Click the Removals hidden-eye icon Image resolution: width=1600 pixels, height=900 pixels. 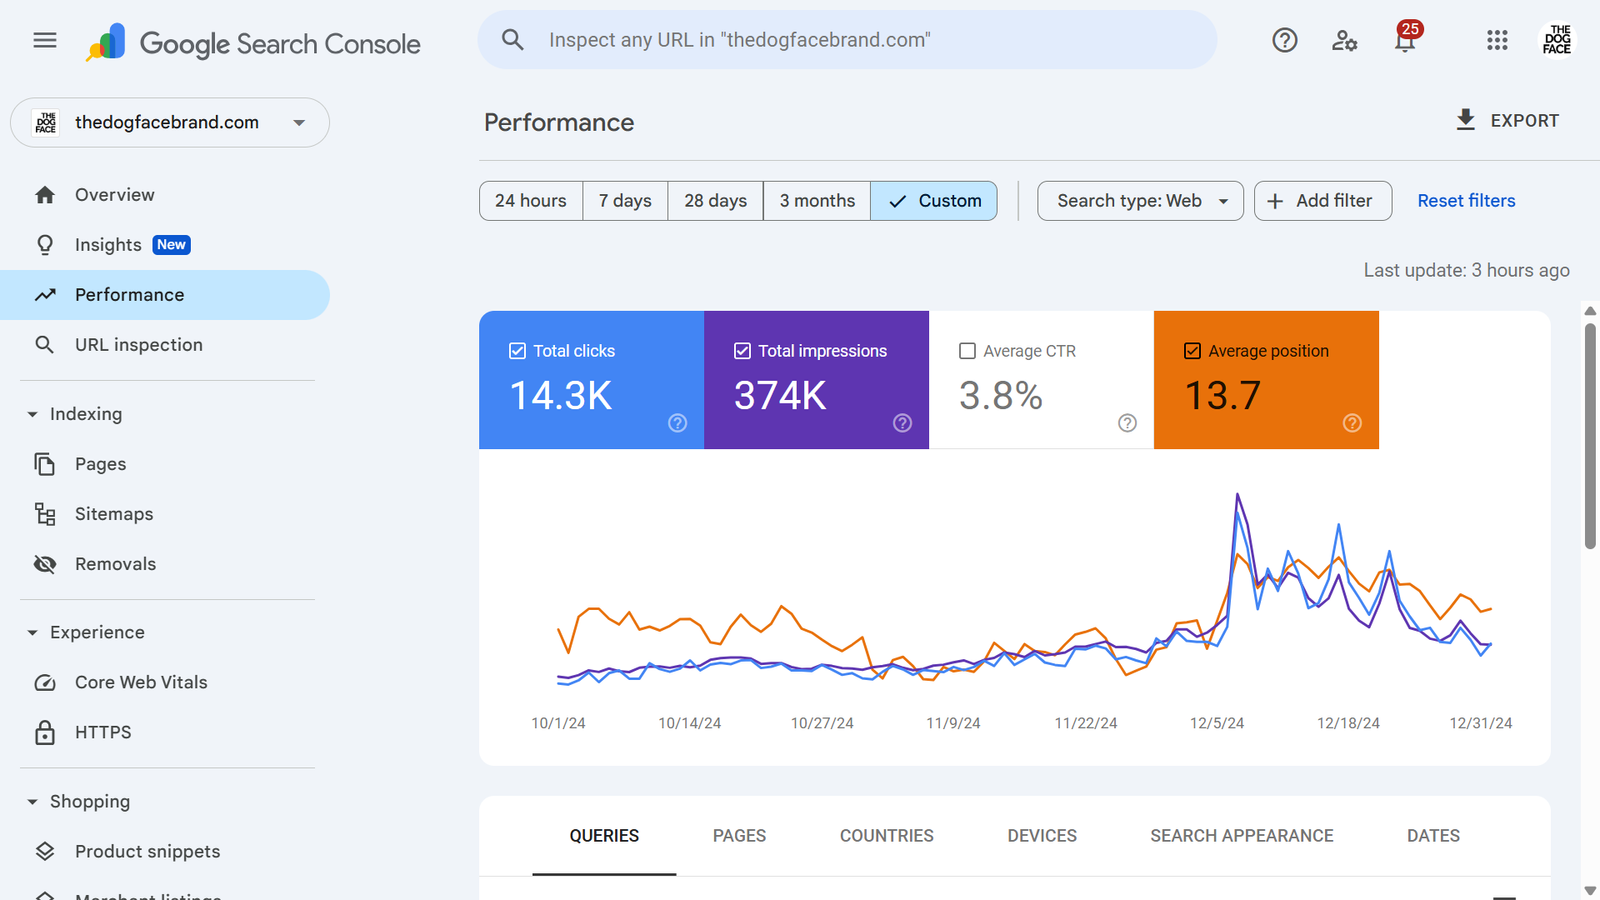click(45, 564)
